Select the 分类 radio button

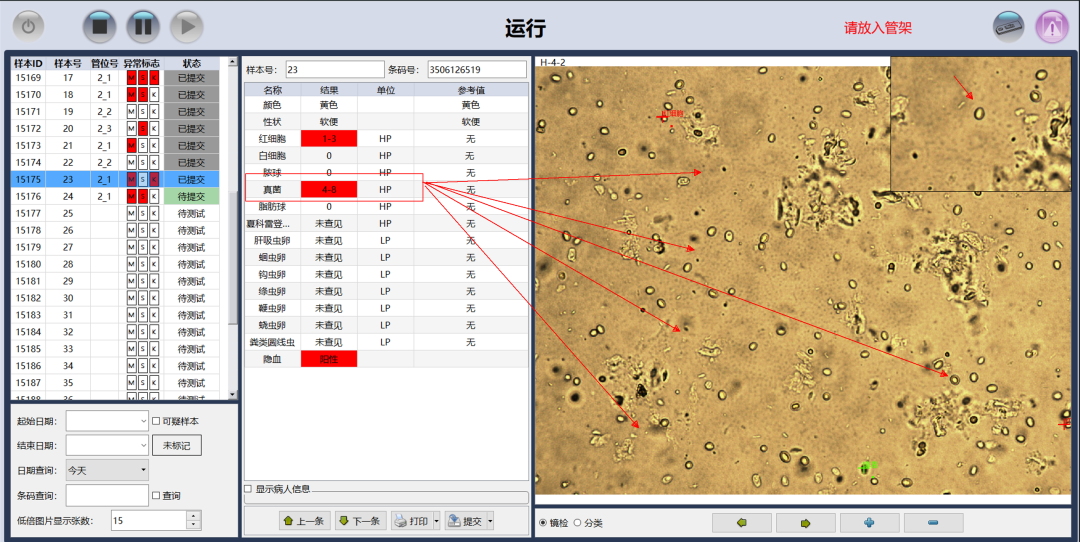577,523
